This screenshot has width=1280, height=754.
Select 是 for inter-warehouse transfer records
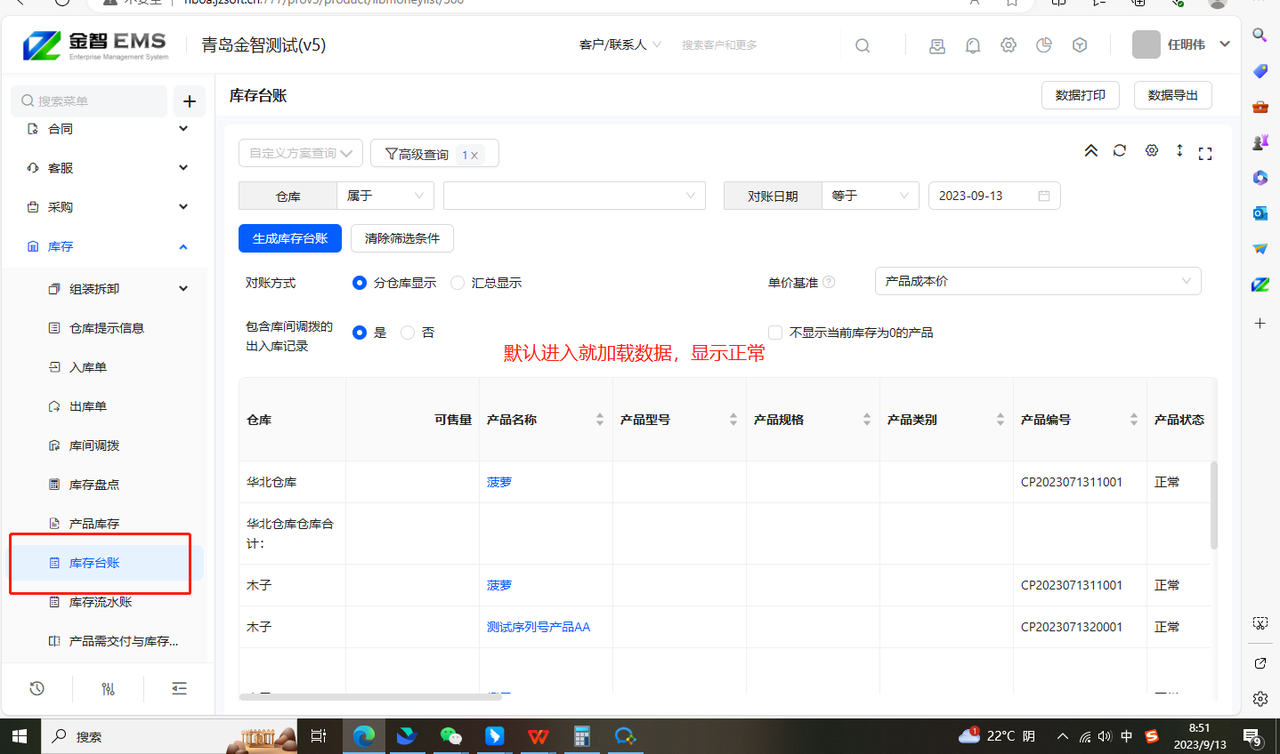pos(360,332)
